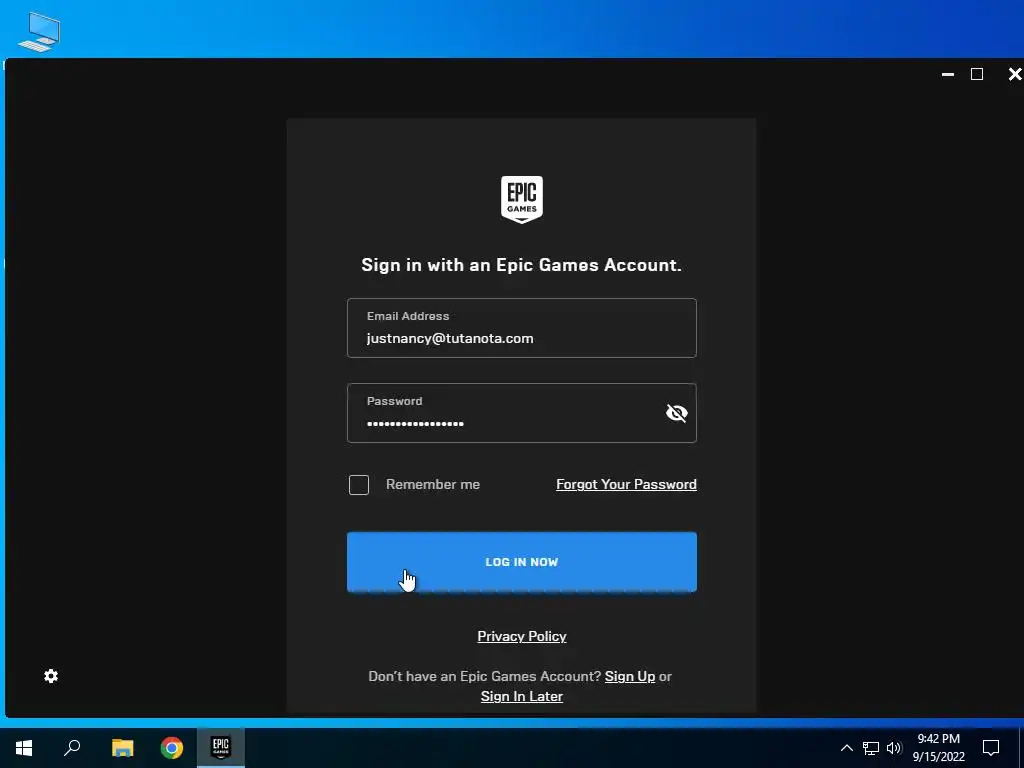Click the Sign Up link
The image size is (1024, 768).
pos(630,677)
